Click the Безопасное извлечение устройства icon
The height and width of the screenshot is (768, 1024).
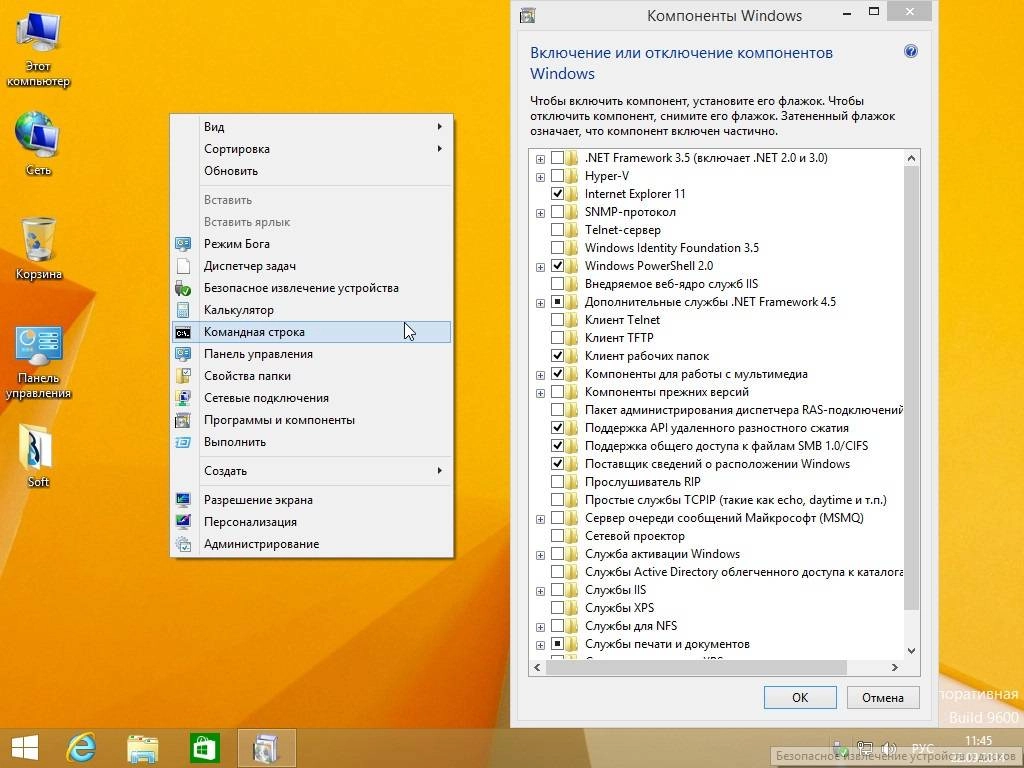(183, 288)
